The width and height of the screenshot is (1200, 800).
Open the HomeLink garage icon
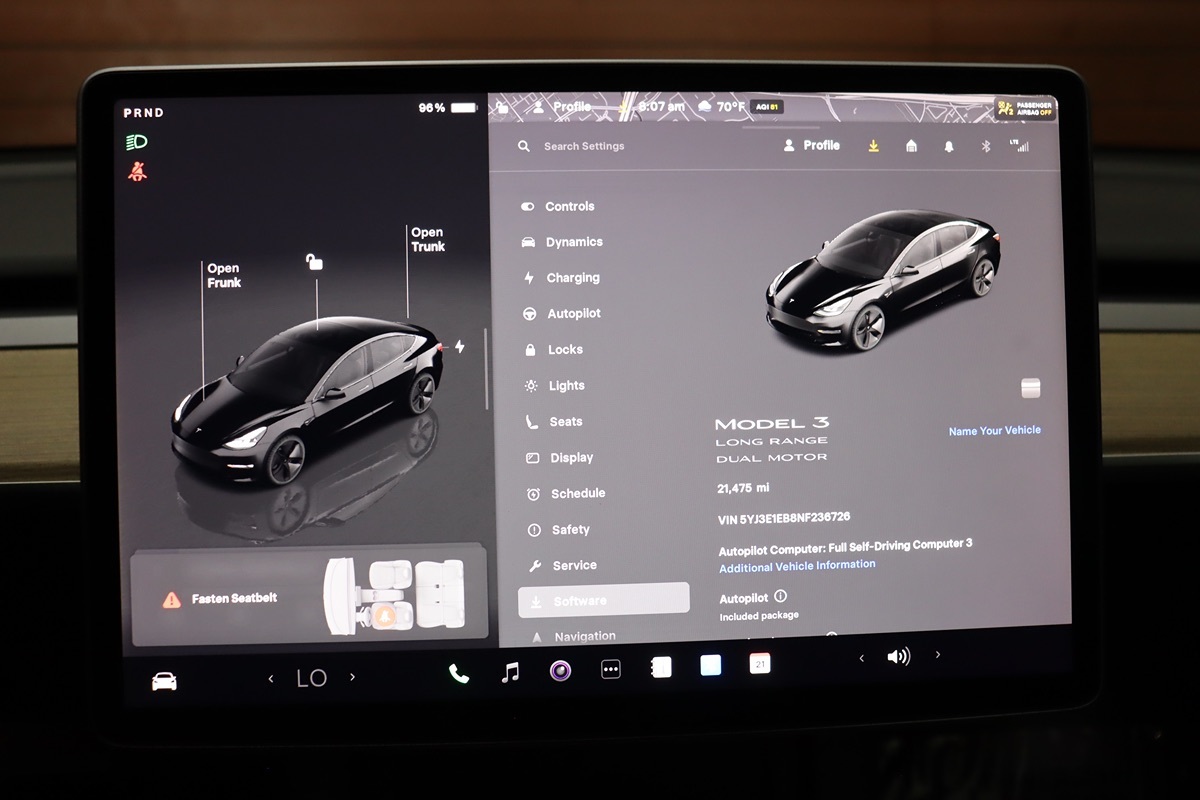[911, 146]
